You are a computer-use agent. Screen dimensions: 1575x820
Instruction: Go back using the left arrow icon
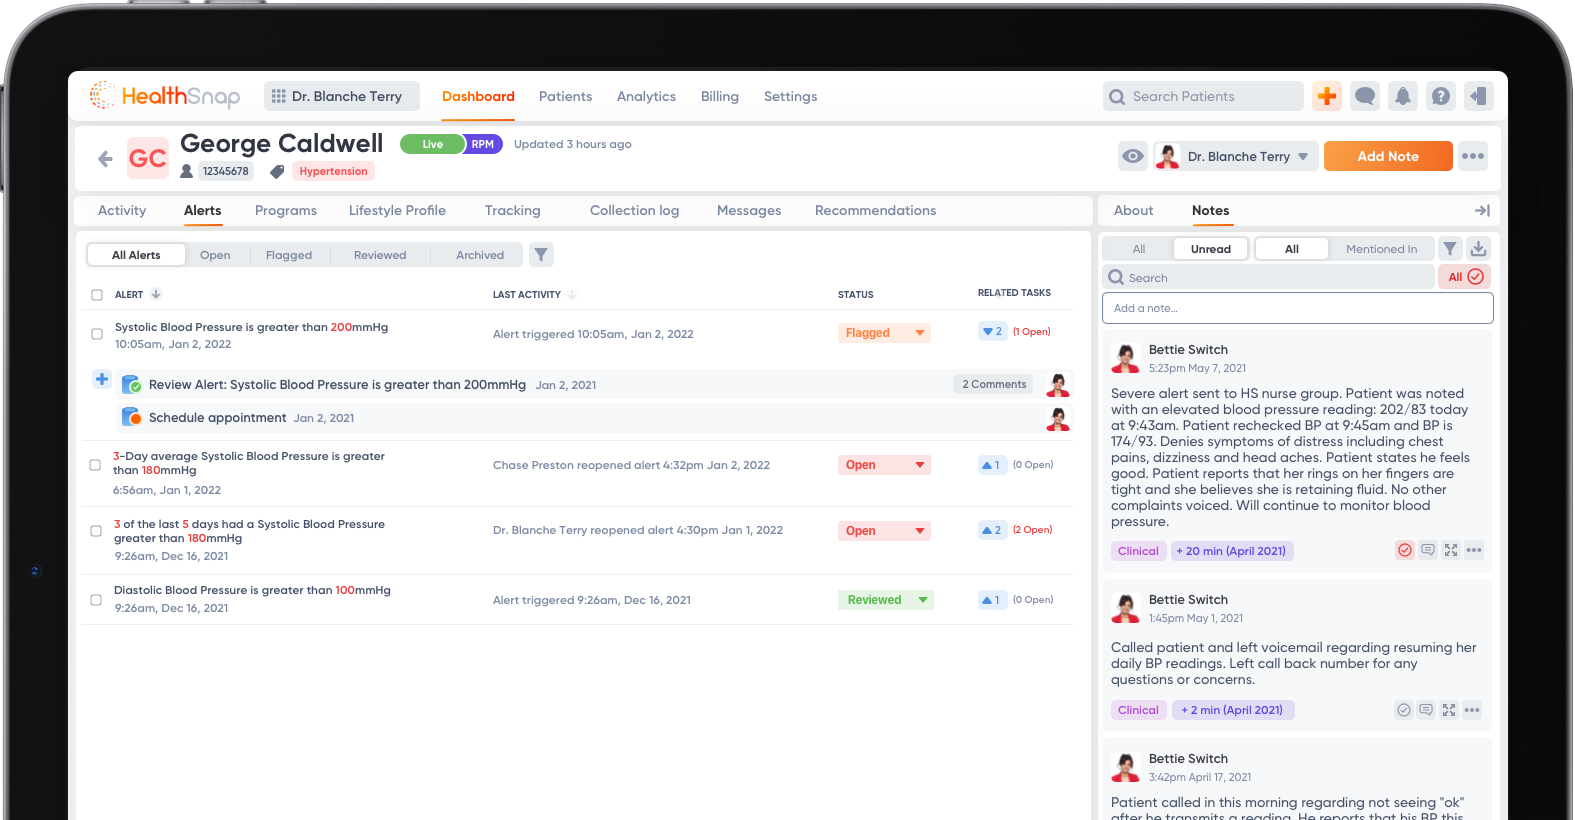pos(105,158)
